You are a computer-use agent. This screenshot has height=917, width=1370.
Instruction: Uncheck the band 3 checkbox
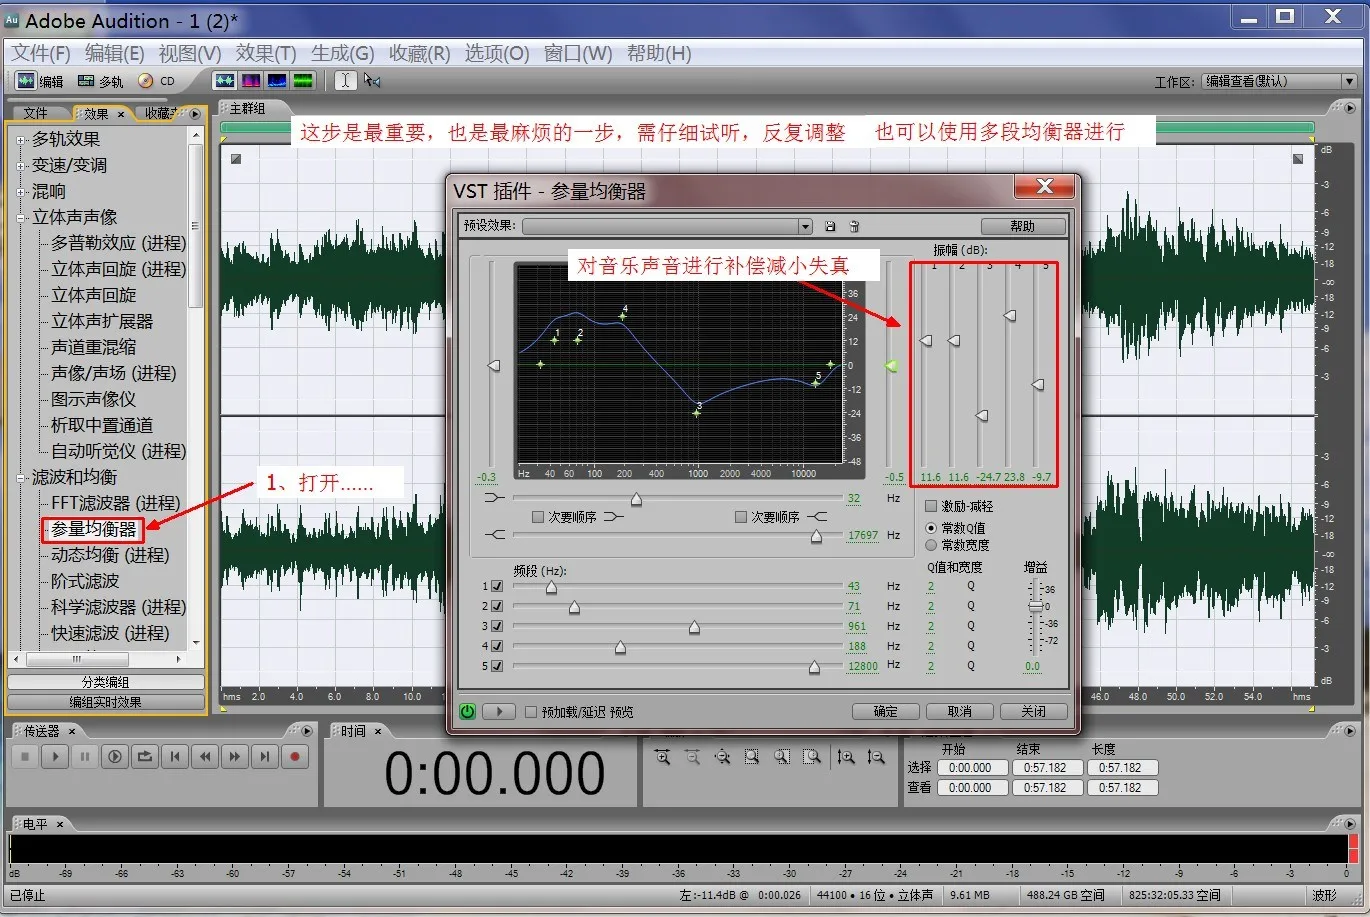[x=497, y=627]
